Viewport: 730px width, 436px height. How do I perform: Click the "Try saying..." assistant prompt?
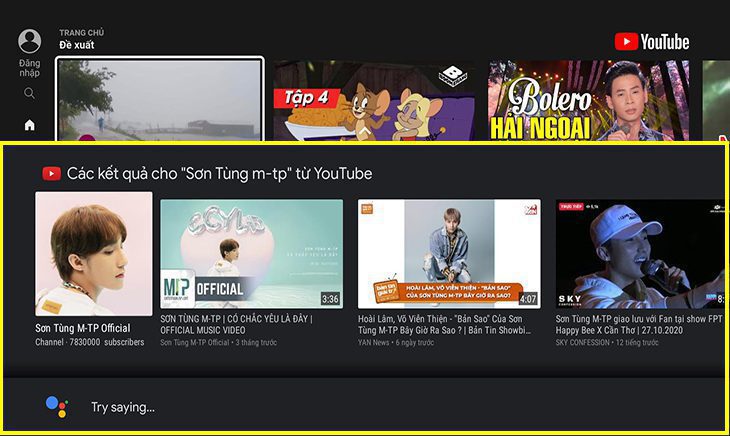(x=123, y=407)
